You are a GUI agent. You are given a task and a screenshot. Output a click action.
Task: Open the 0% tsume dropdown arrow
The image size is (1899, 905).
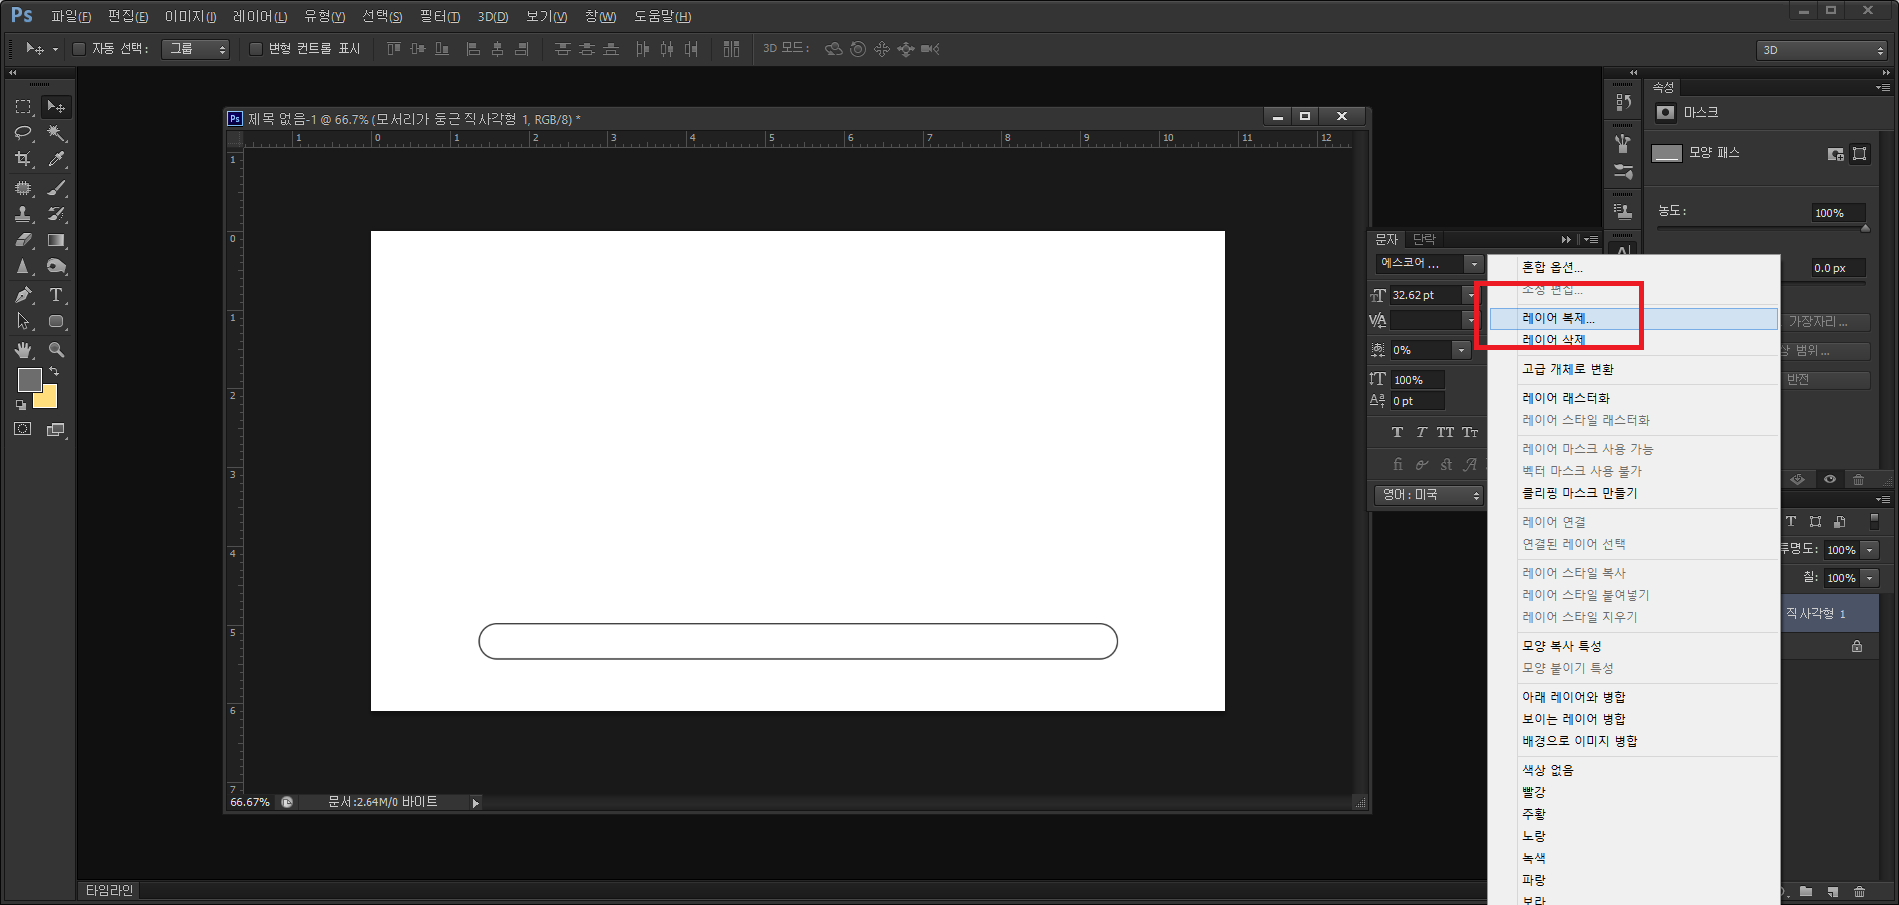click(x=1461, y=350)
